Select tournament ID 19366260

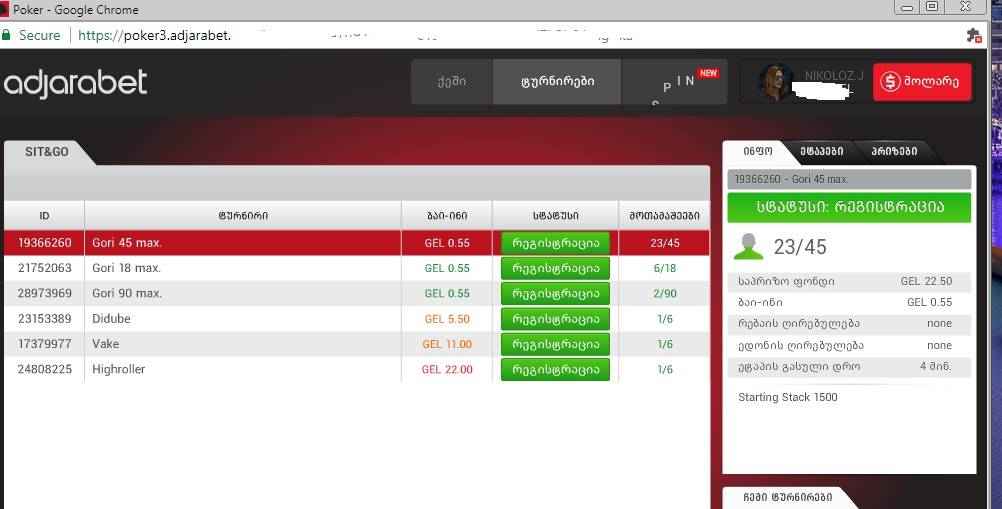45,243
